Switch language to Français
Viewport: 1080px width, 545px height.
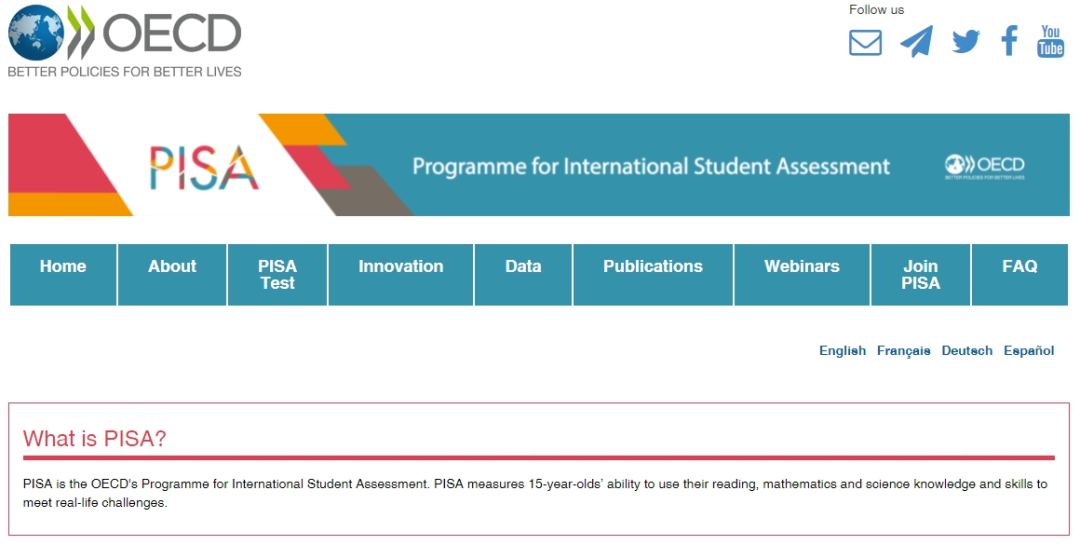(x=904, y=351)
